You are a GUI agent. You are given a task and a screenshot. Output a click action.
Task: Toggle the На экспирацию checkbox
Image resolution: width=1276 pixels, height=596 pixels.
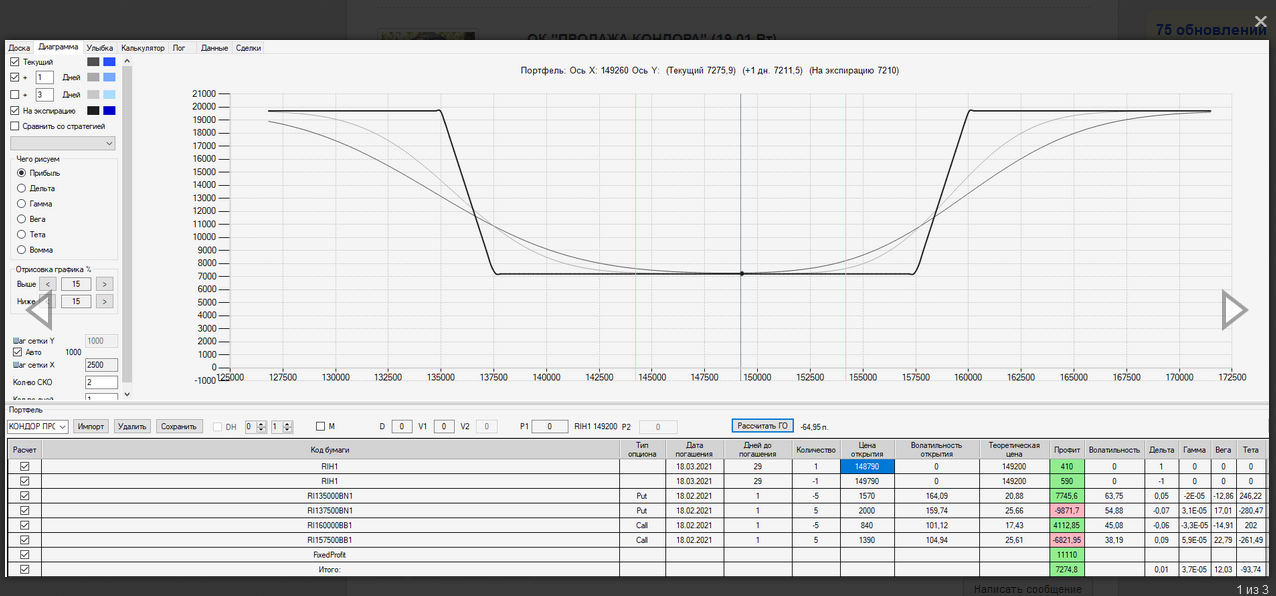tap(14, 111)
